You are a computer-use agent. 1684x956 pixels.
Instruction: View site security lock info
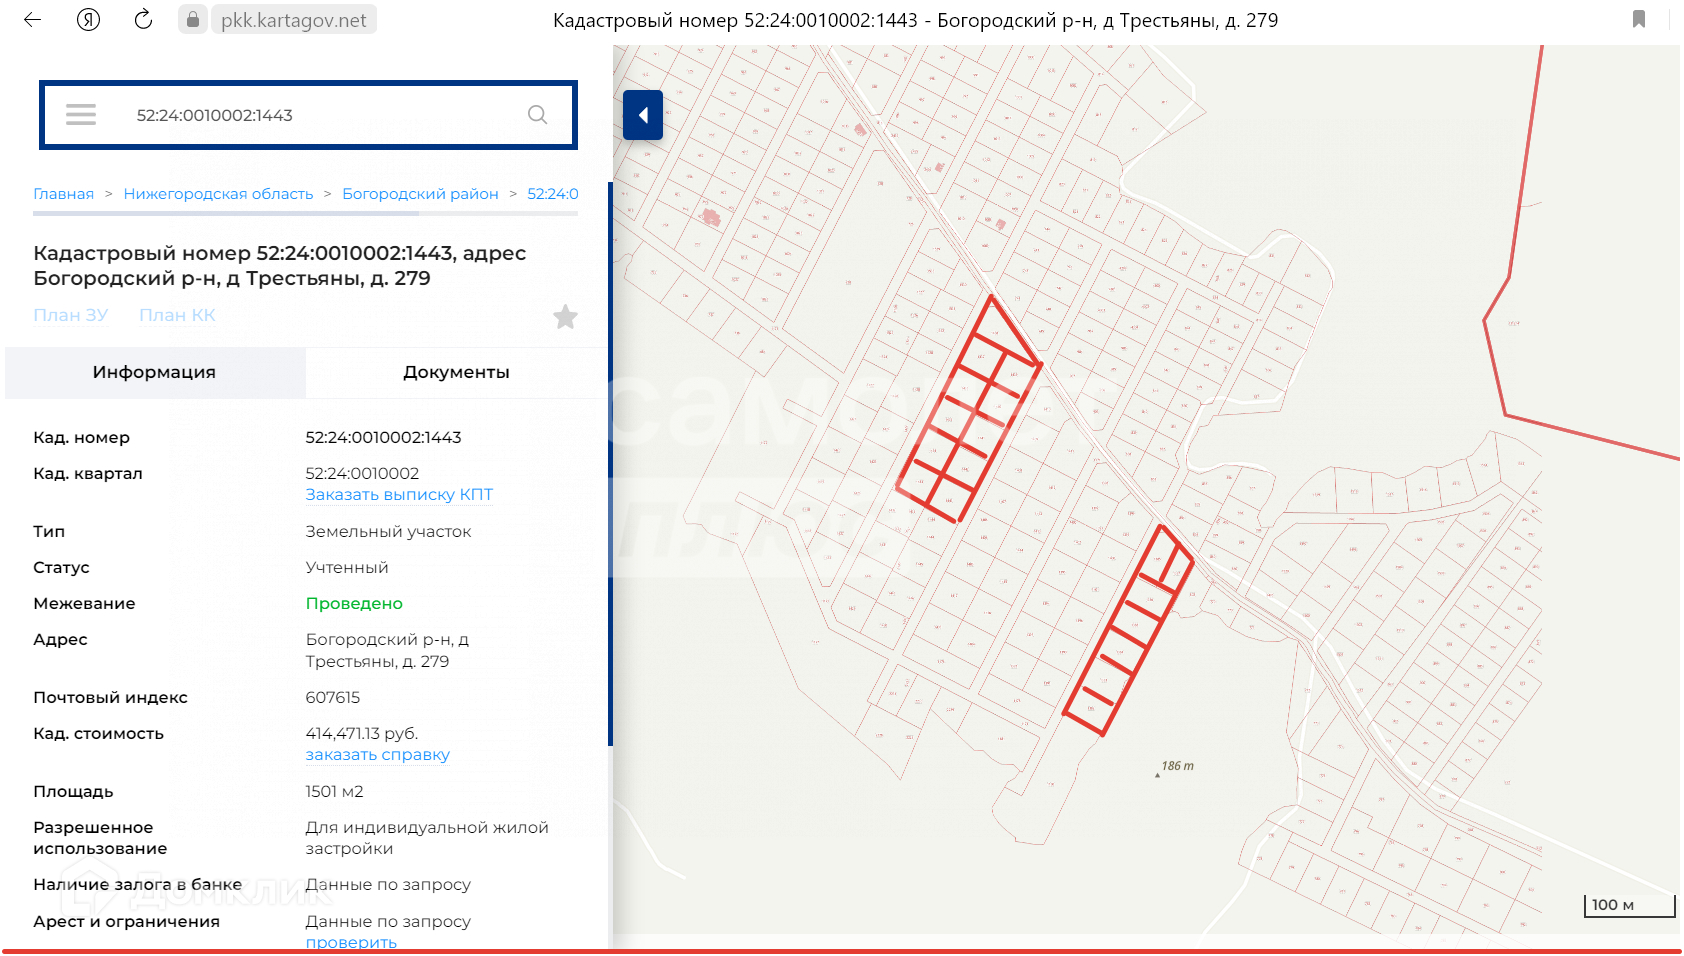[x=192, y=20]
